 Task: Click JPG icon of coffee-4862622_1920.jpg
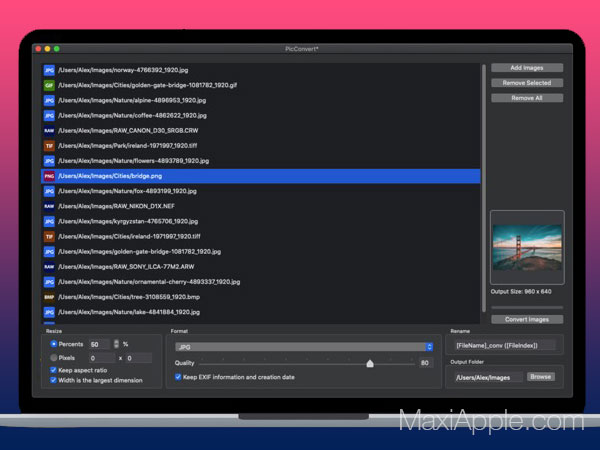[x=49, y=116]
